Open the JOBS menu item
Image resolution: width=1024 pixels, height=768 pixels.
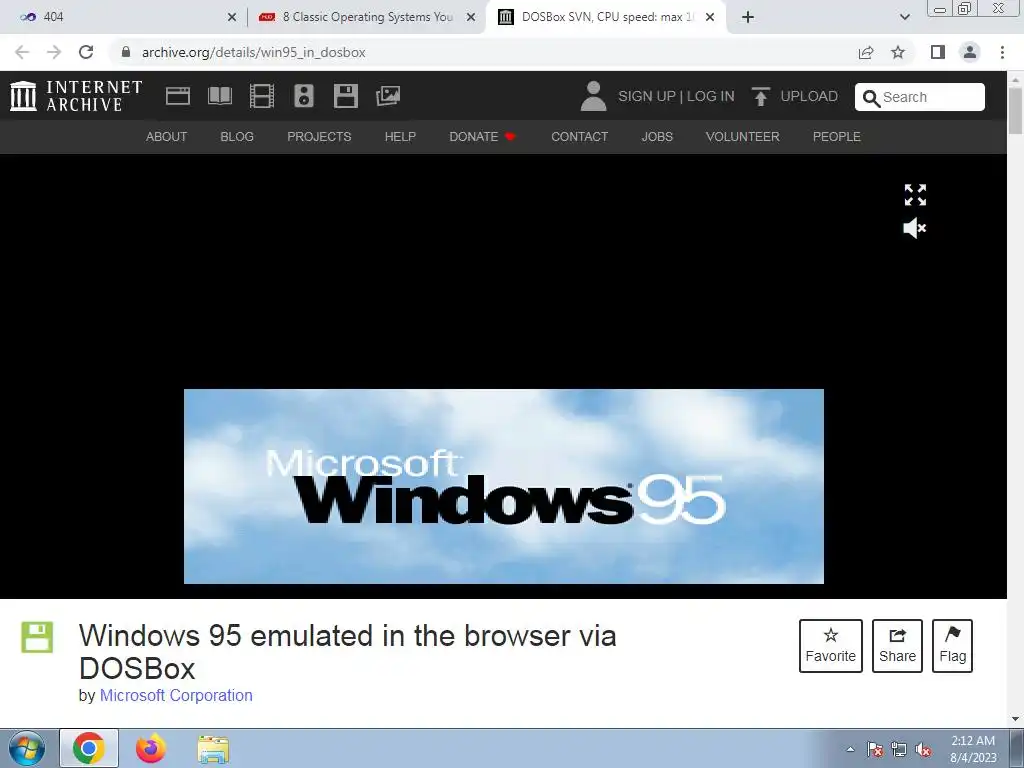657,136
